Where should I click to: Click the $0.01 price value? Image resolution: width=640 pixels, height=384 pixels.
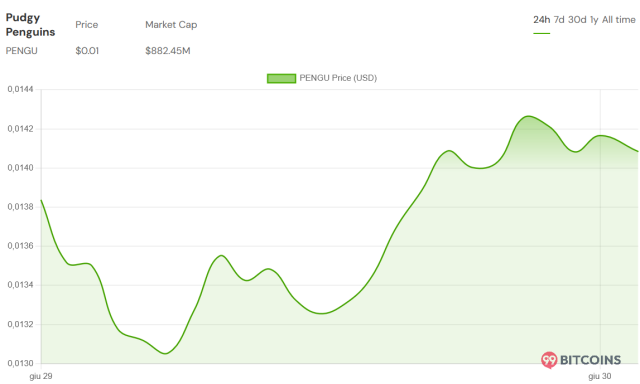(x=87, y=51)
